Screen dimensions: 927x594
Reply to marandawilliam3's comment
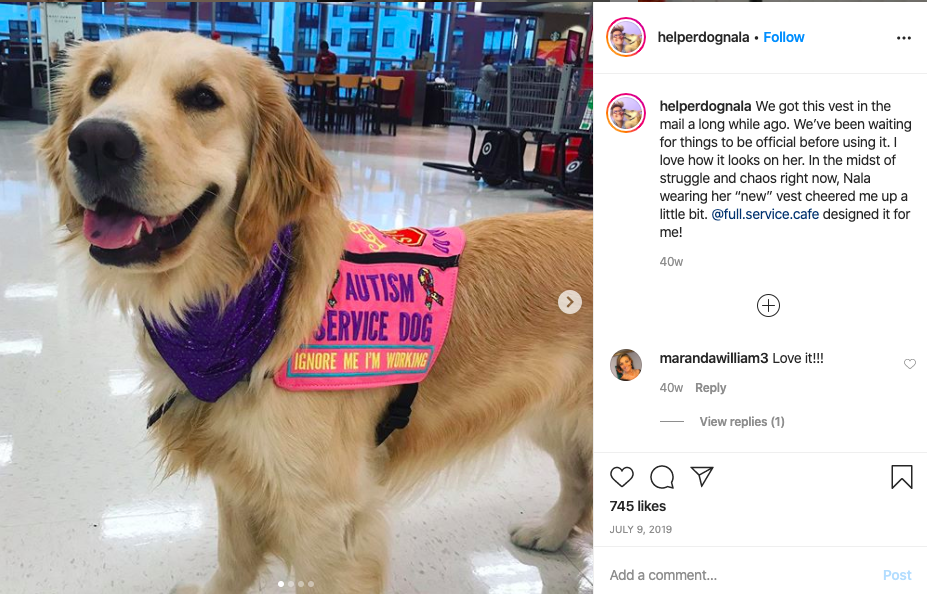710,388
